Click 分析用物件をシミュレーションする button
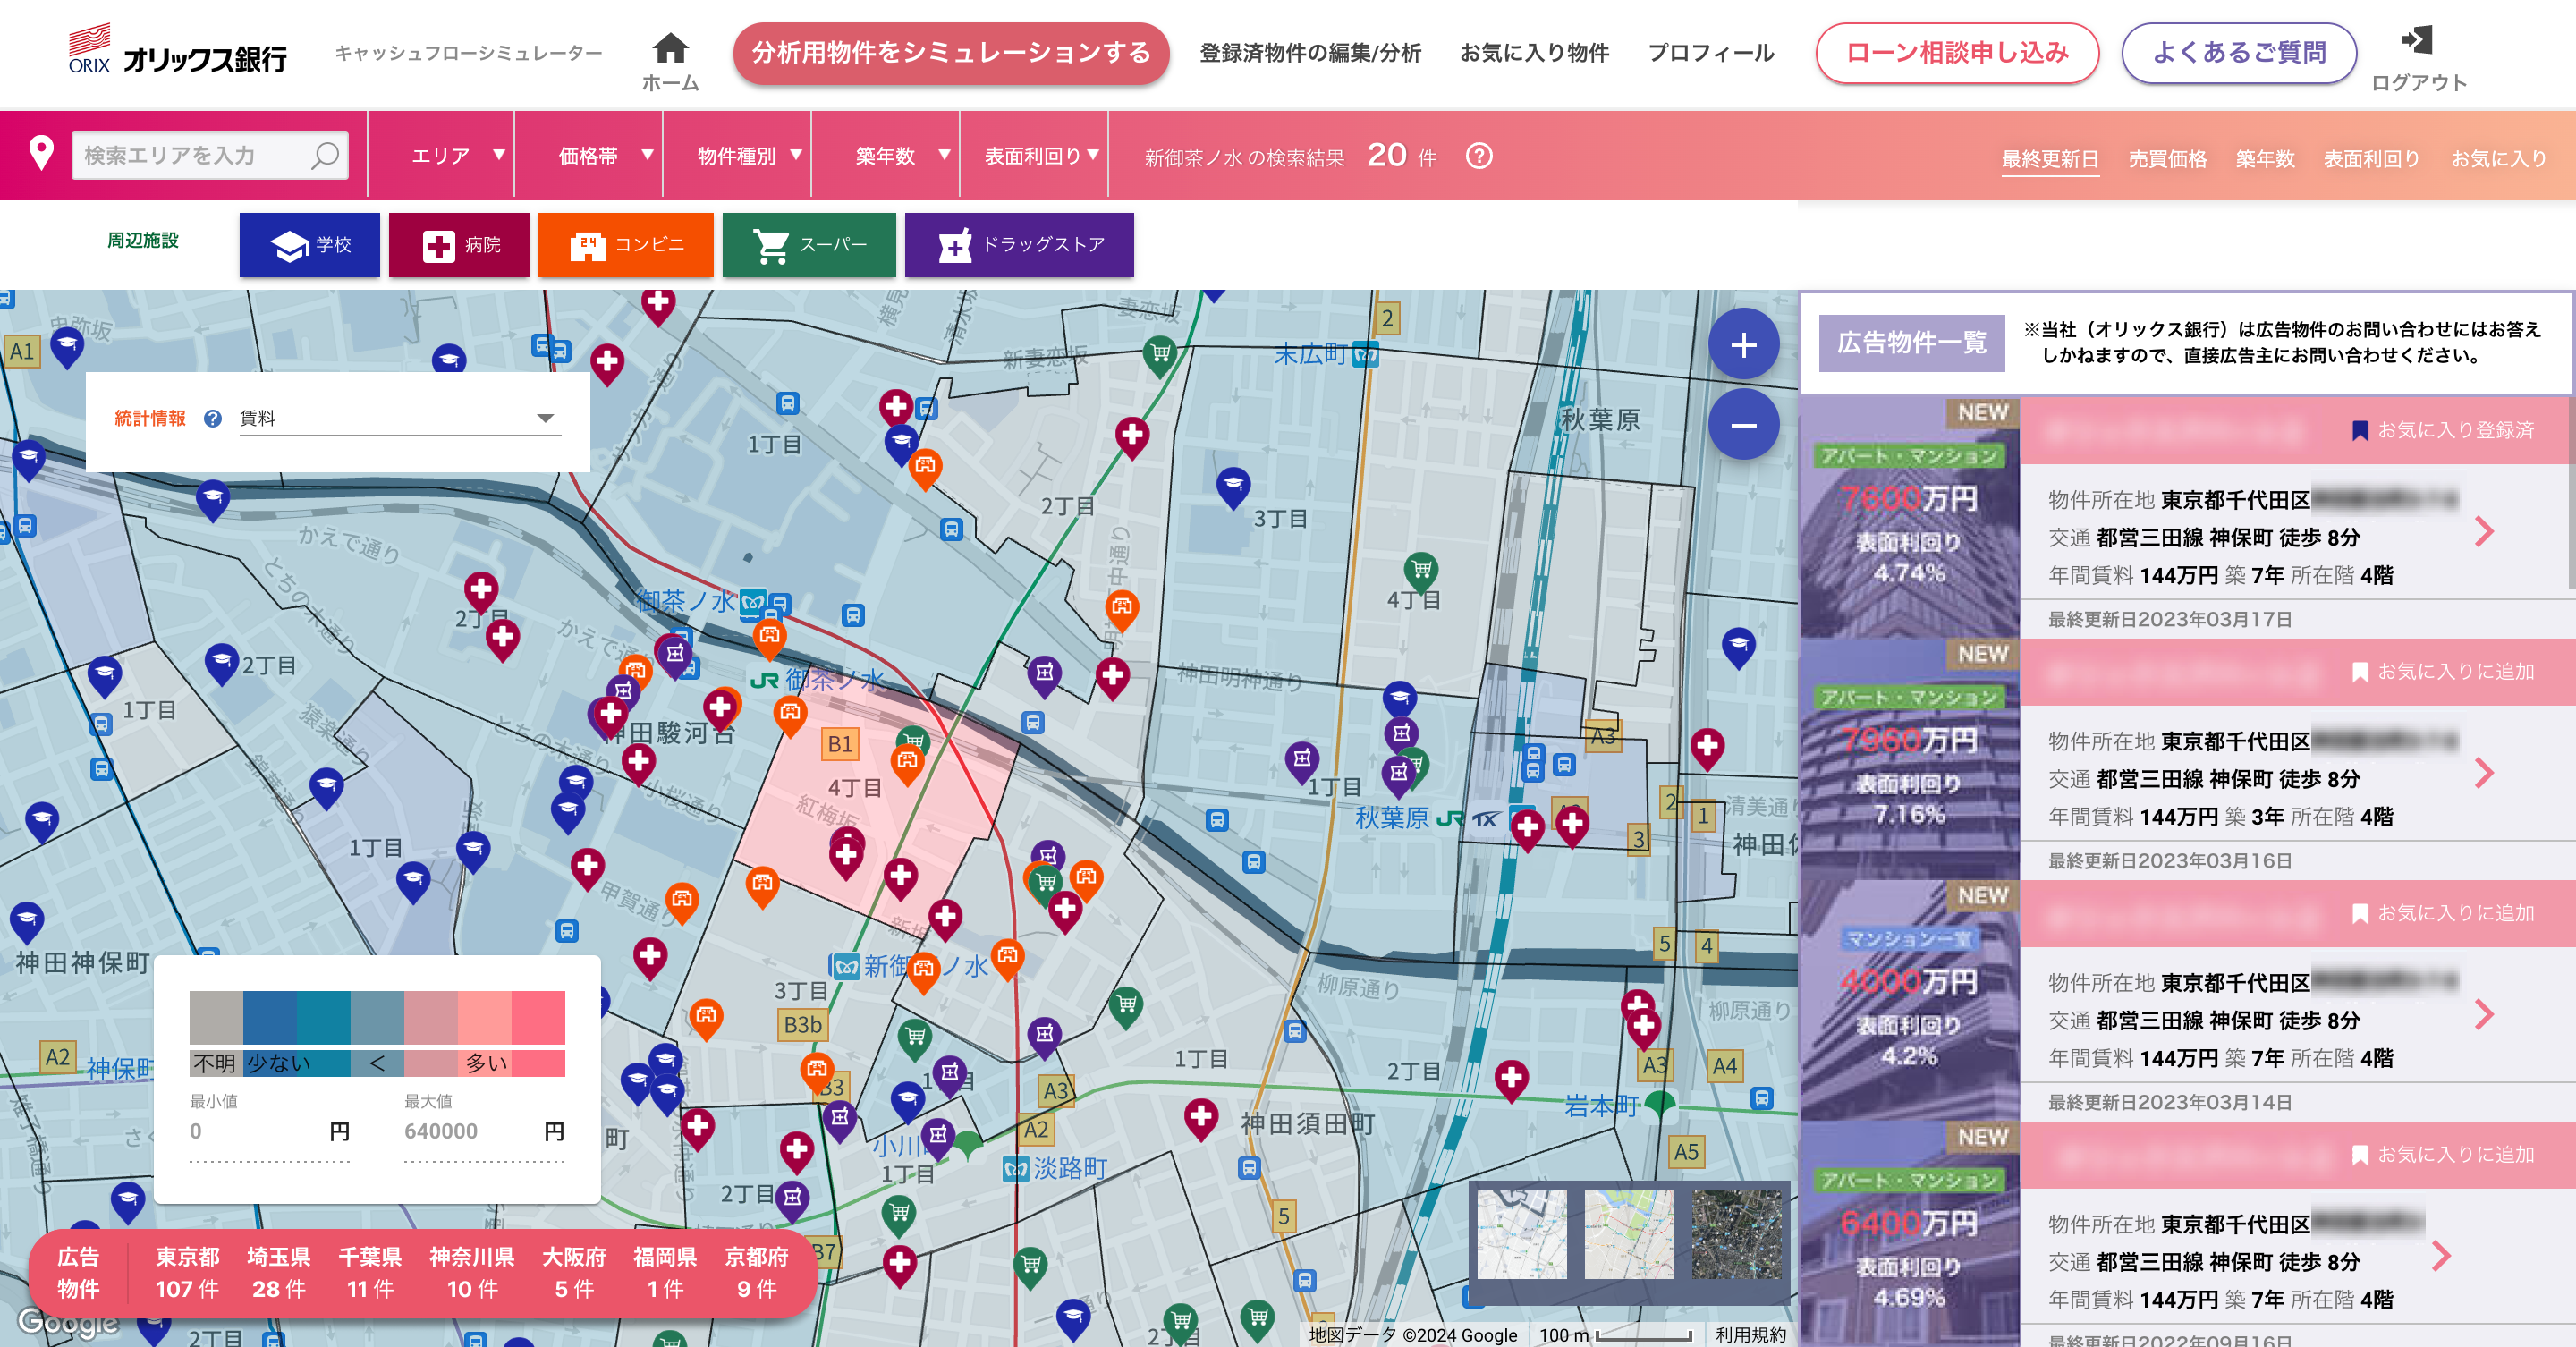Screen dimensions: 2576x1347 click(951, 53)
